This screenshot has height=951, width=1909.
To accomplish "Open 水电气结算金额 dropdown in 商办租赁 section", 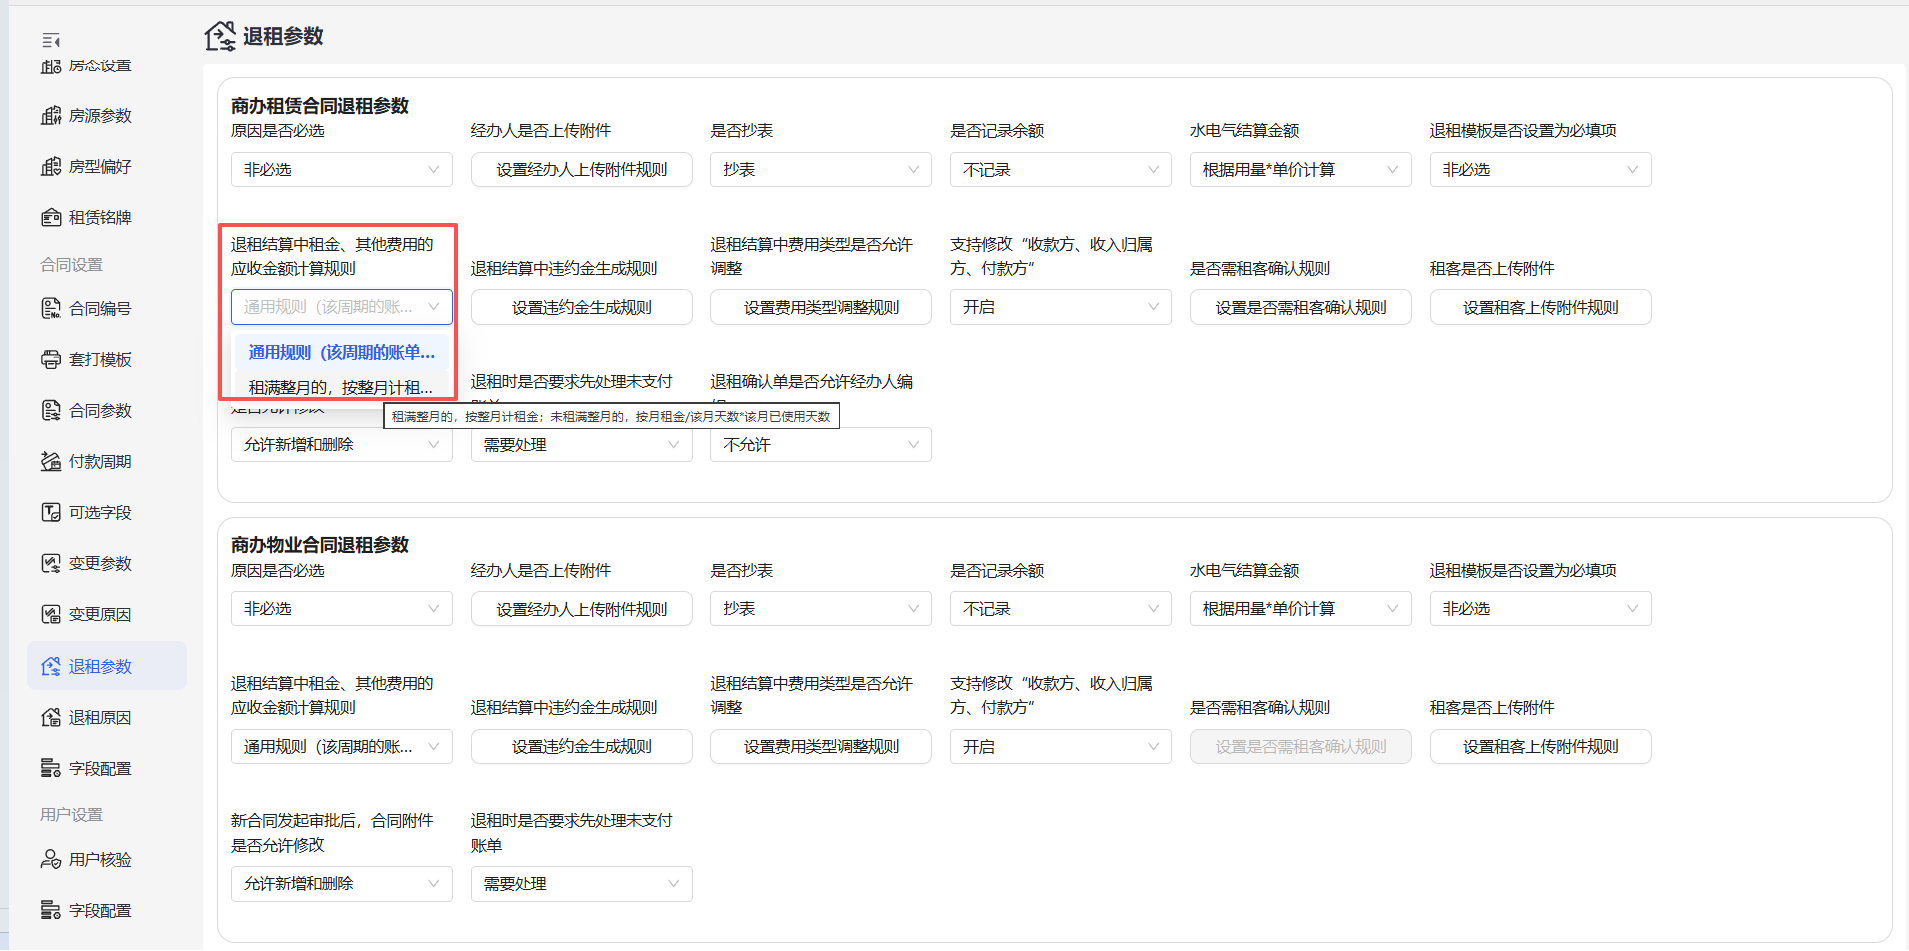I will tap(1300, 170).
